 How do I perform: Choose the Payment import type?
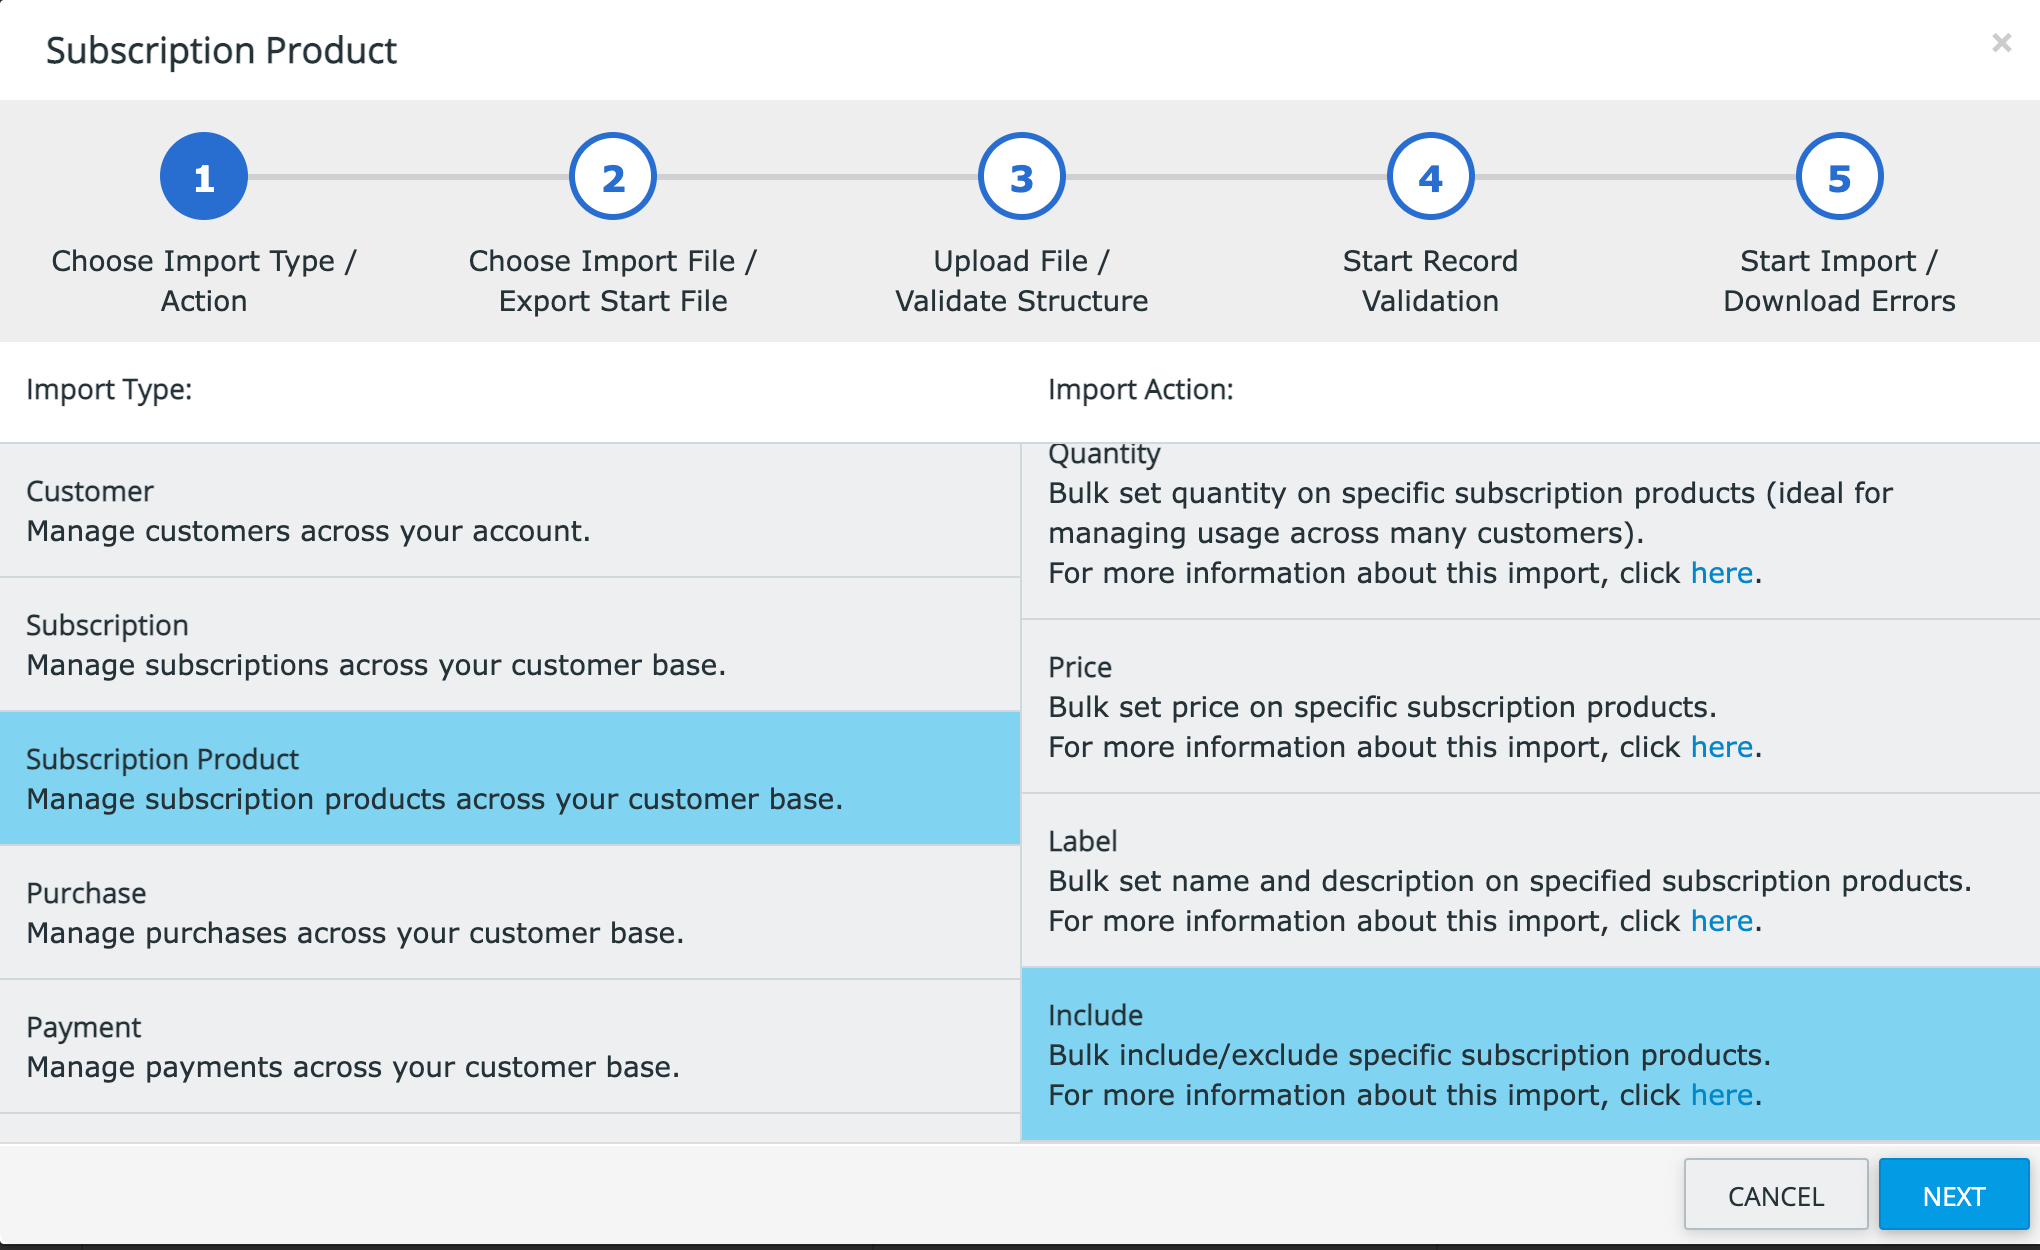510,1047
